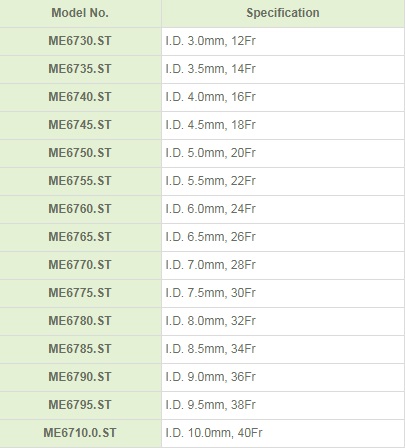
Task: Select model ME6710.0.ST cell
Action: pyautogui.click(x=80, y=433)
